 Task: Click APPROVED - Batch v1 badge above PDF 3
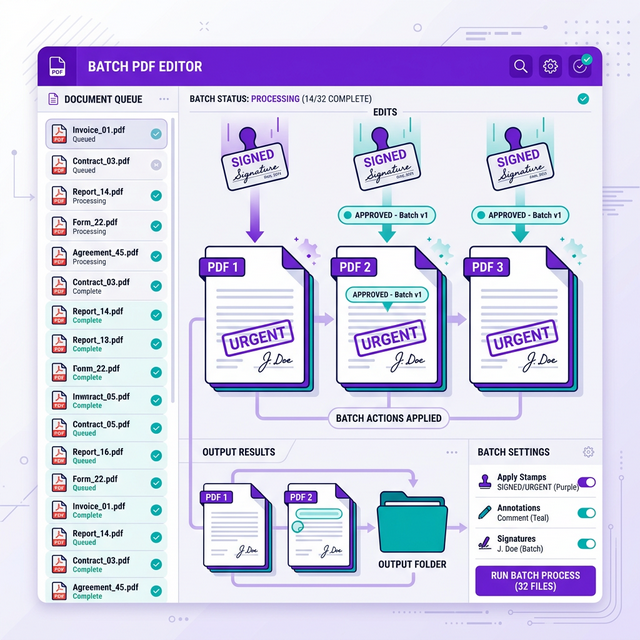tap(520, 215)
